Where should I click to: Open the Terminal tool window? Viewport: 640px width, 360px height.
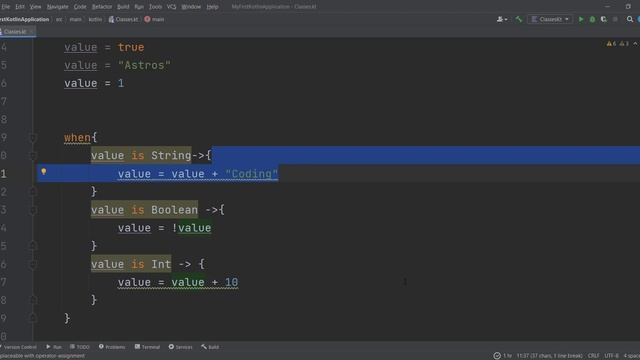147,347
